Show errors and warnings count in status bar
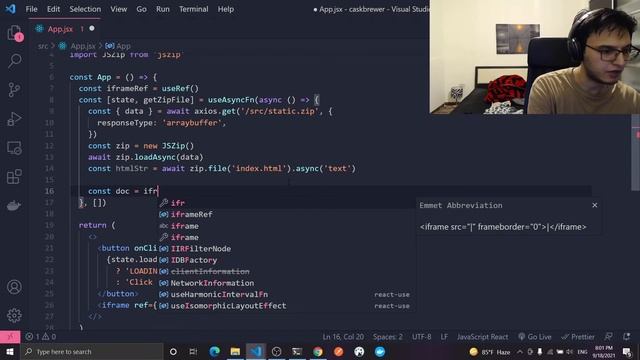This screenshot has width=640, height=360. [x=41, y=337]
